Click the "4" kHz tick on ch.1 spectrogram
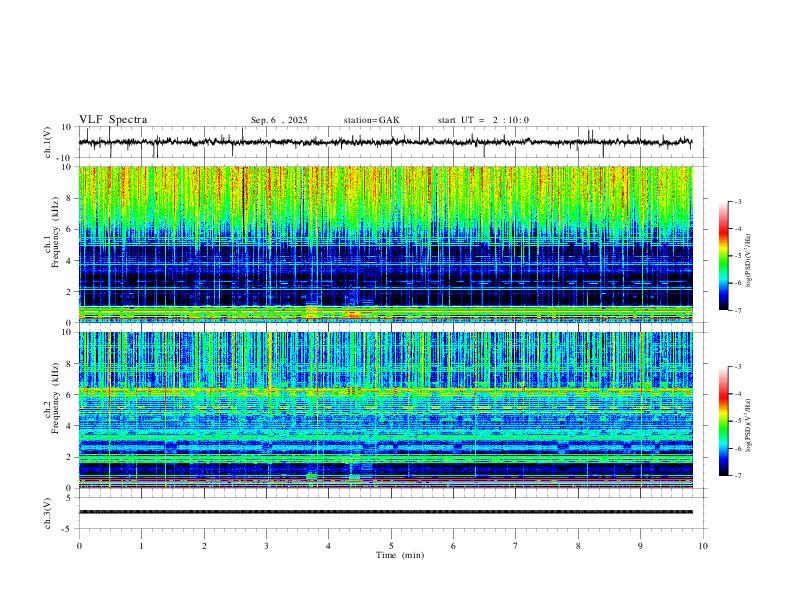The width and height of the screenshot is (792, 612). (x=69, y=261)
